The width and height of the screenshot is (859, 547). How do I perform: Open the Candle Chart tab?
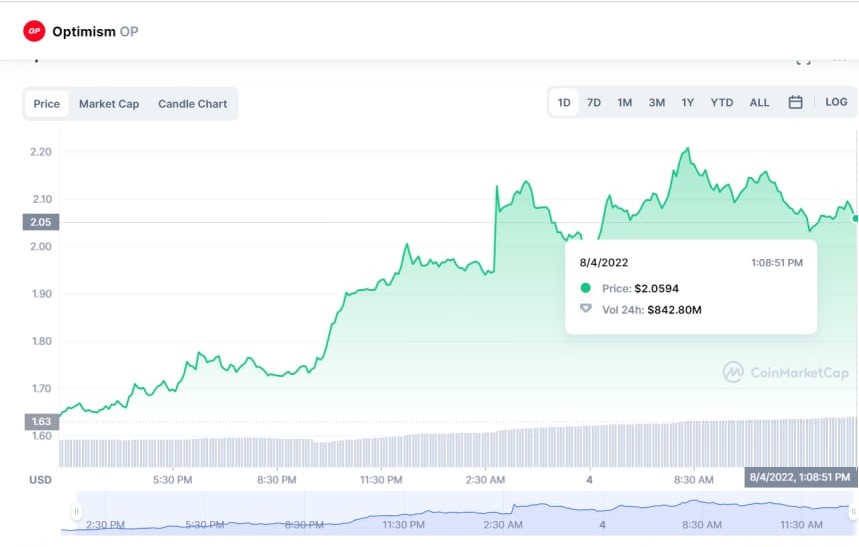(x=192, y=104)
